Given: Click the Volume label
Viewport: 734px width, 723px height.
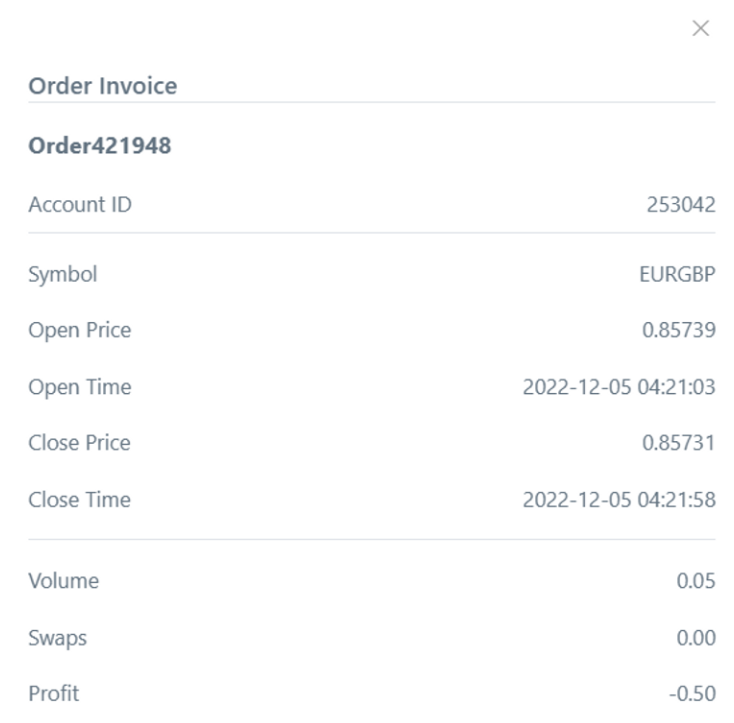Looking at the screenshot, I should tap(63, 581).
